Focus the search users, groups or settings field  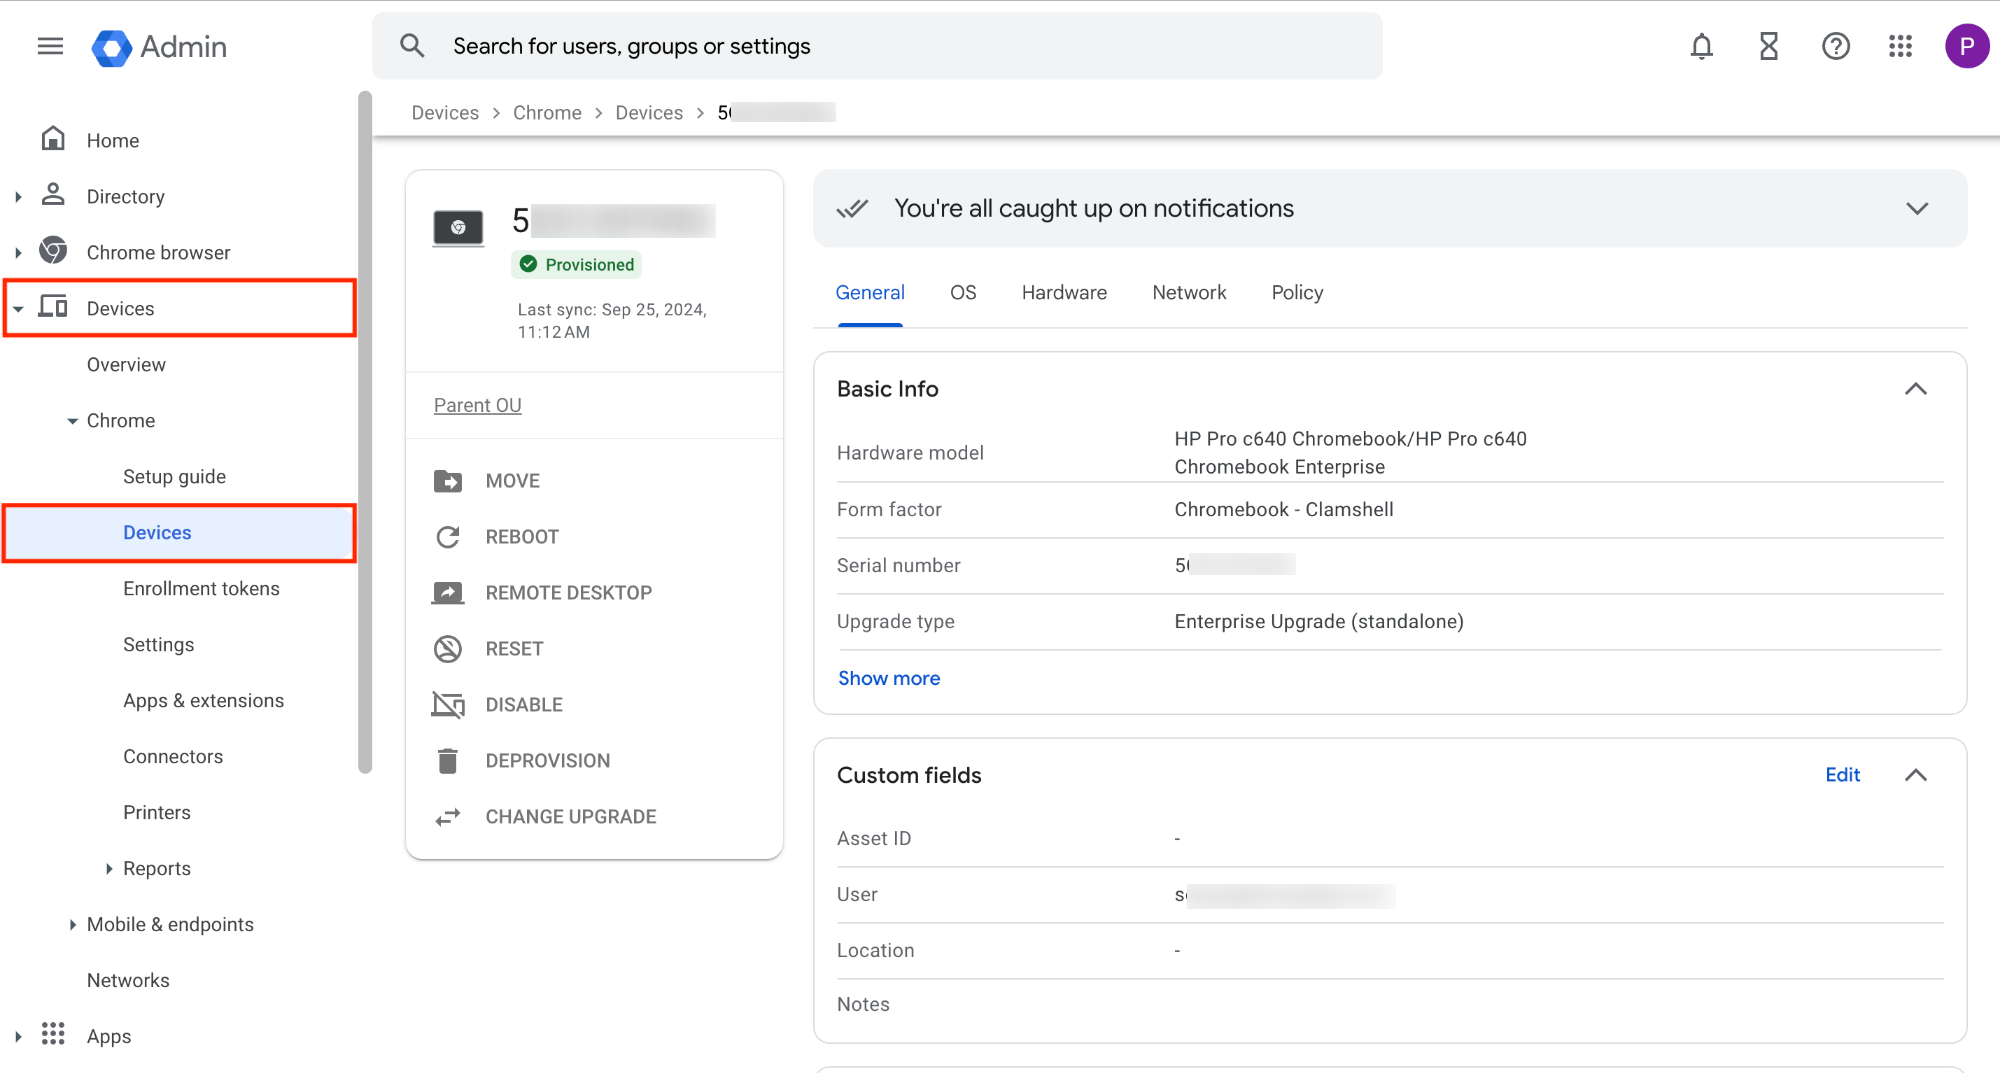click(877, 46)
